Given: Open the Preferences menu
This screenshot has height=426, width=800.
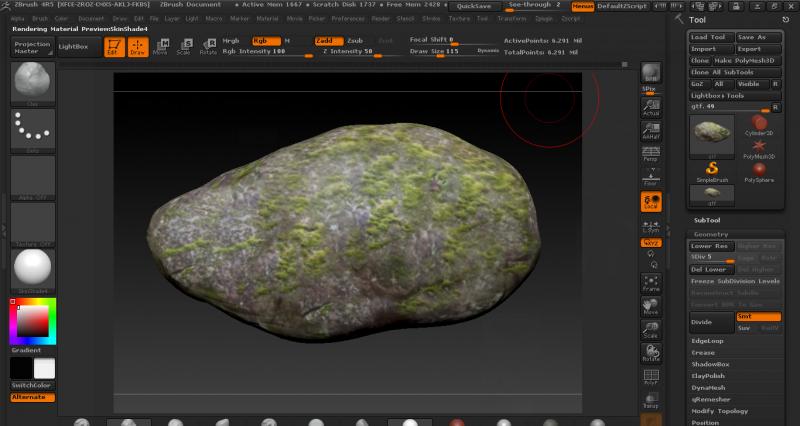Looking at the screenshot, I should click(x=348, y=18).
